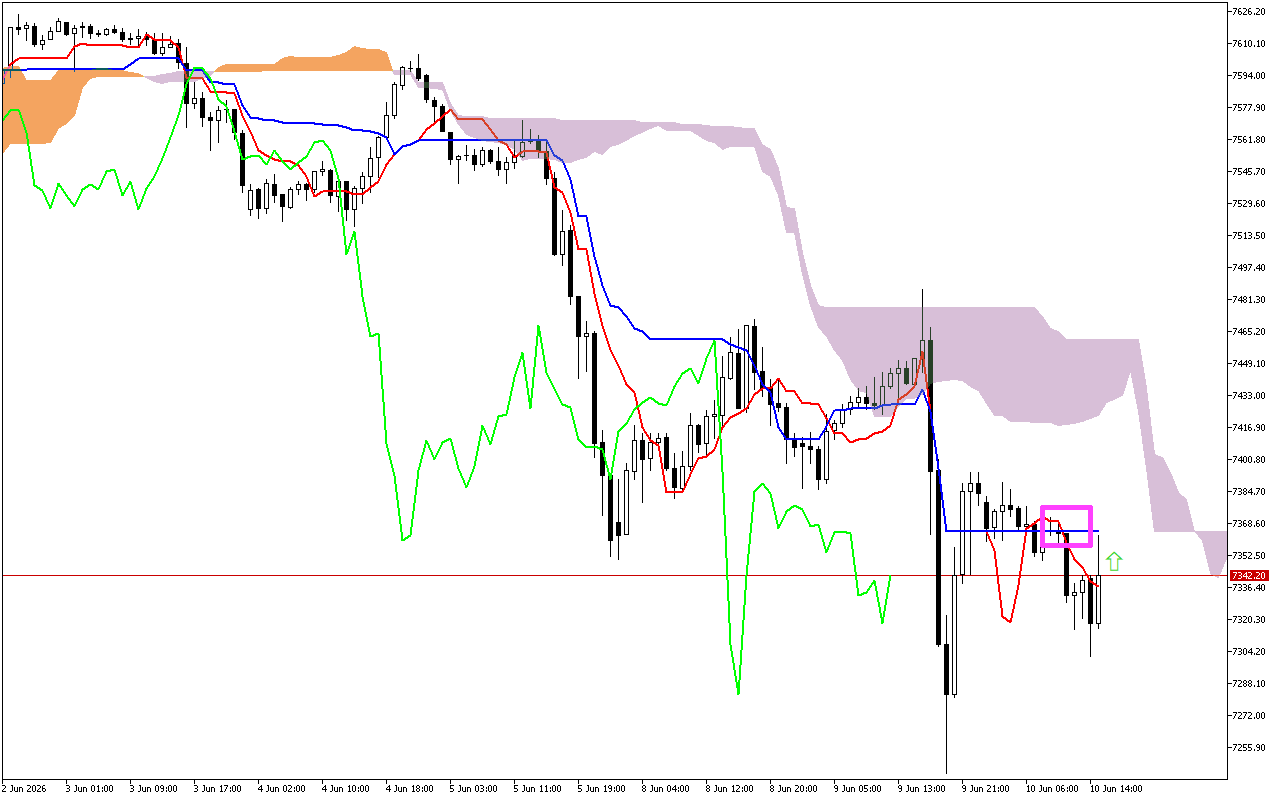Viewport: 1280px width, 800px height.
Task: Click the 9 Jun 05:00 time label
Action: 857,789
